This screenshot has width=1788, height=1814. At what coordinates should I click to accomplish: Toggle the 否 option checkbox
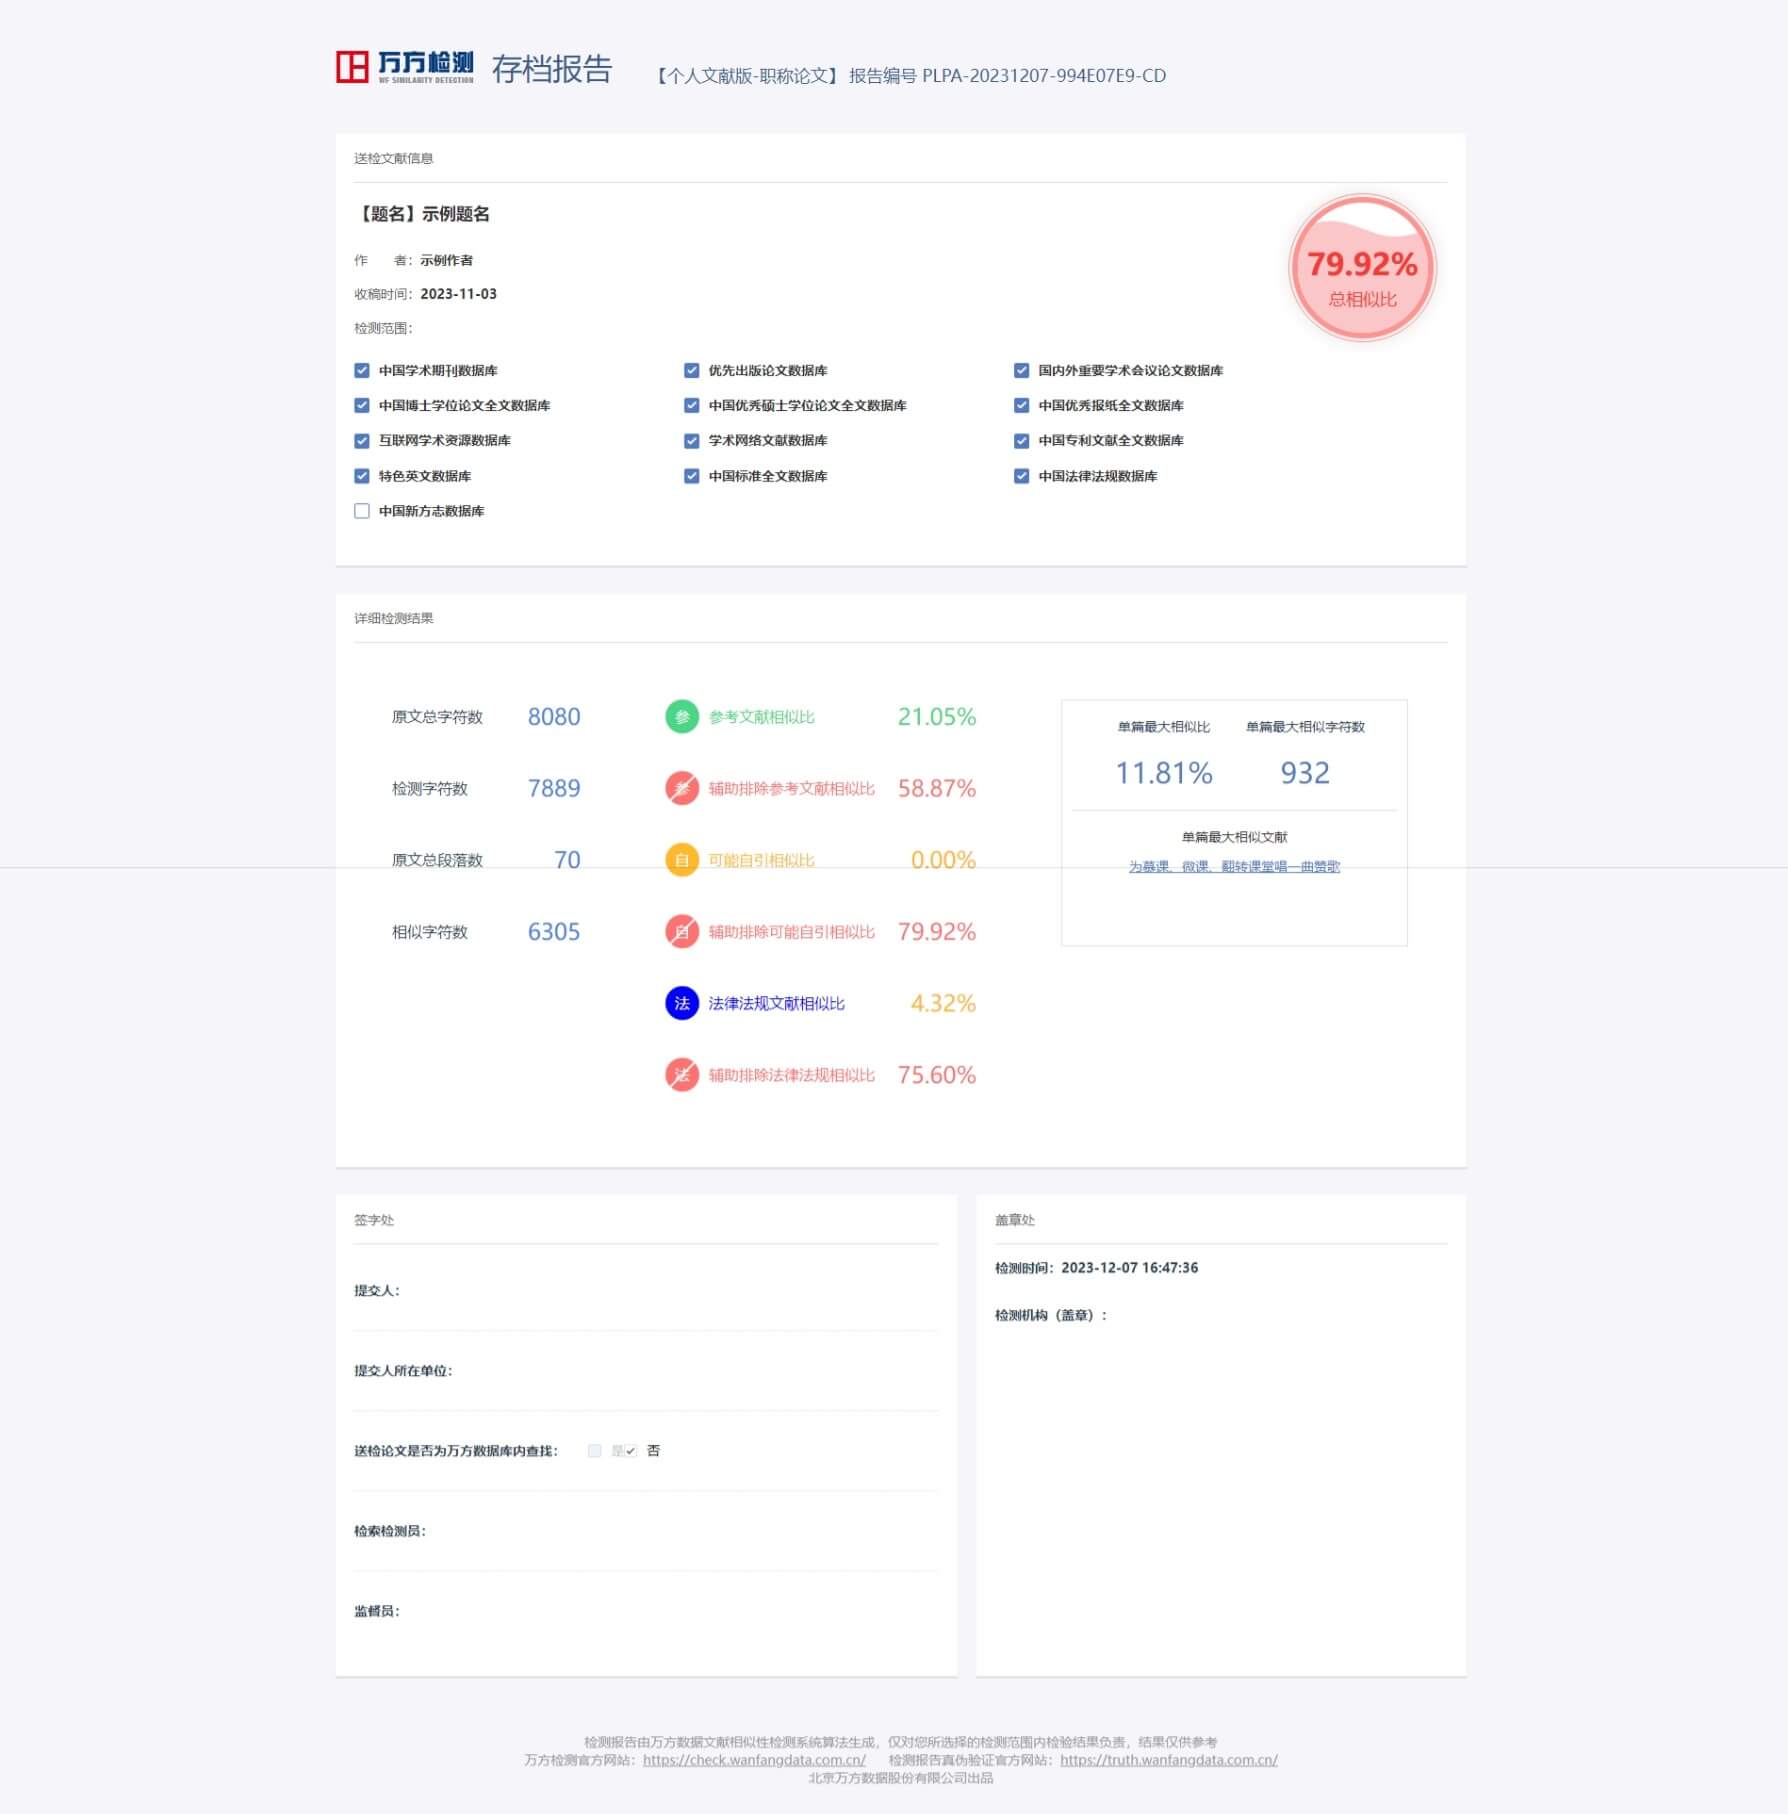(630, 1451)
